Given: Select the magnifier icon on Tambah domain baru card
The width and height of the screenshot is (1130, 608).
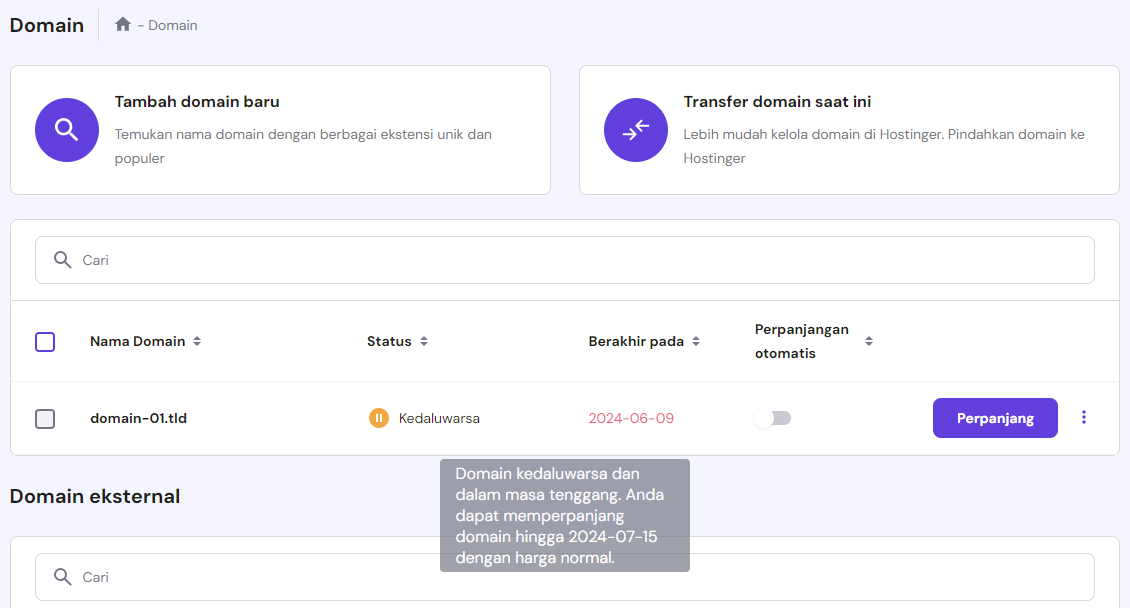Looking at the screenshot, I should point(66,129).
